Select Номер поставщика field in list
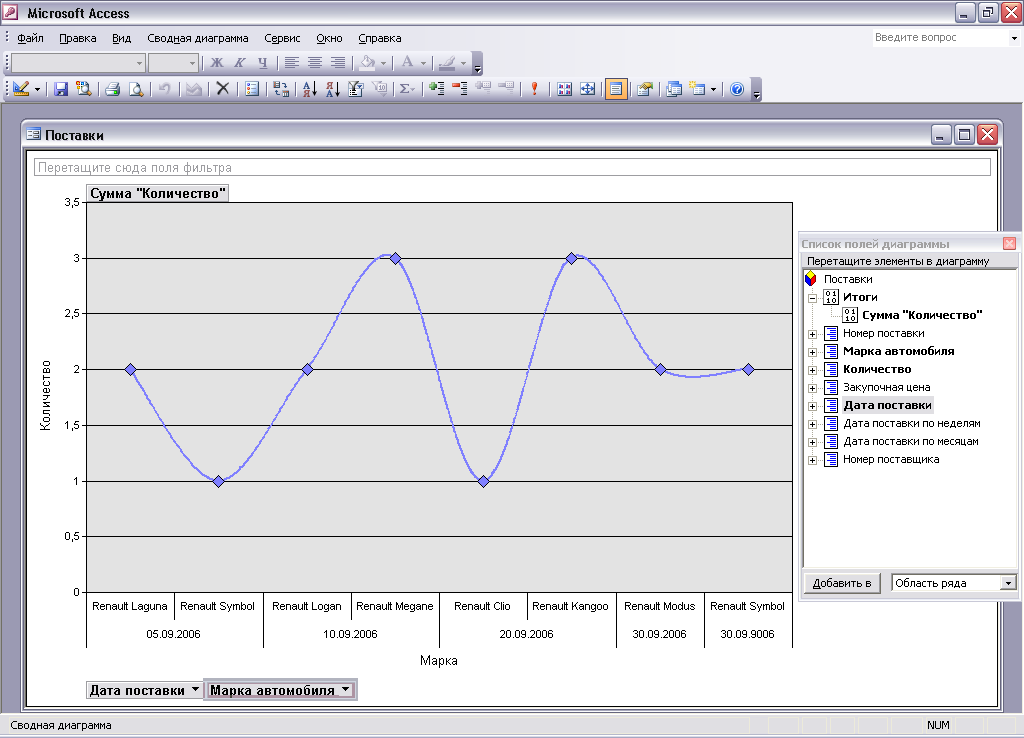Image resolution: width=1024 pixels, height=738 pixels. coord(891,460)
